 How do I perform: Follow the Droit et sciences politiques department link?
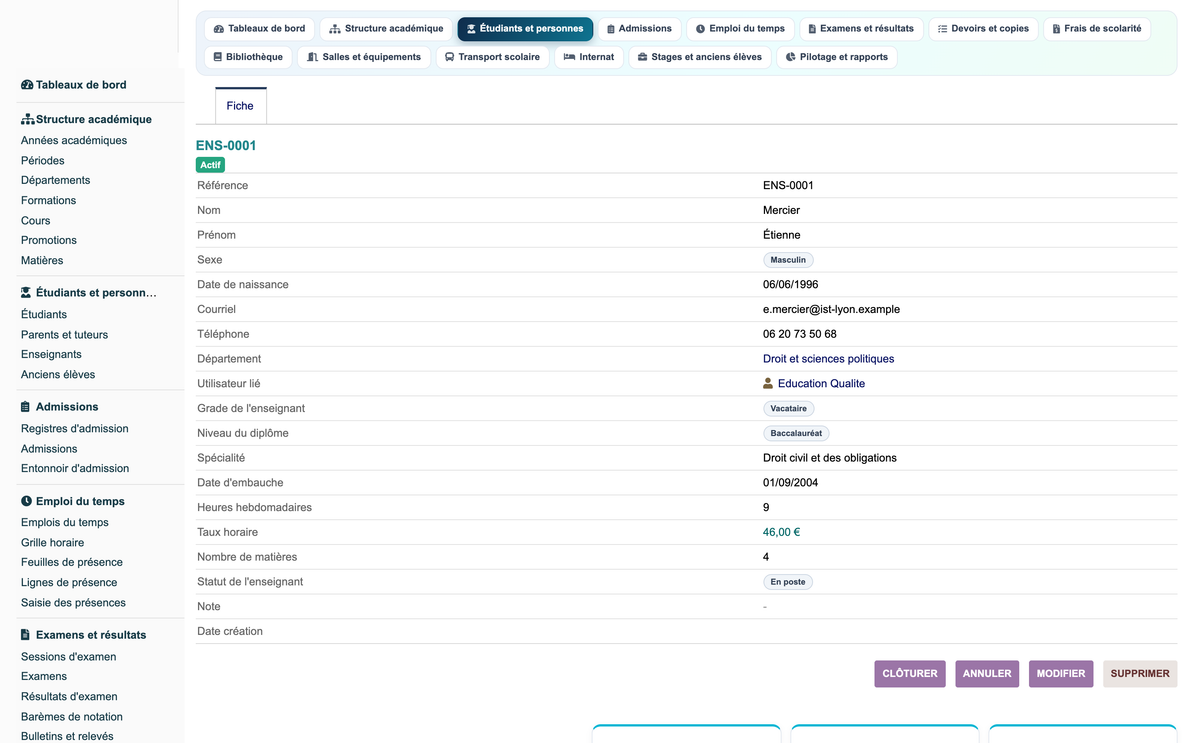[x=829, y=359]
